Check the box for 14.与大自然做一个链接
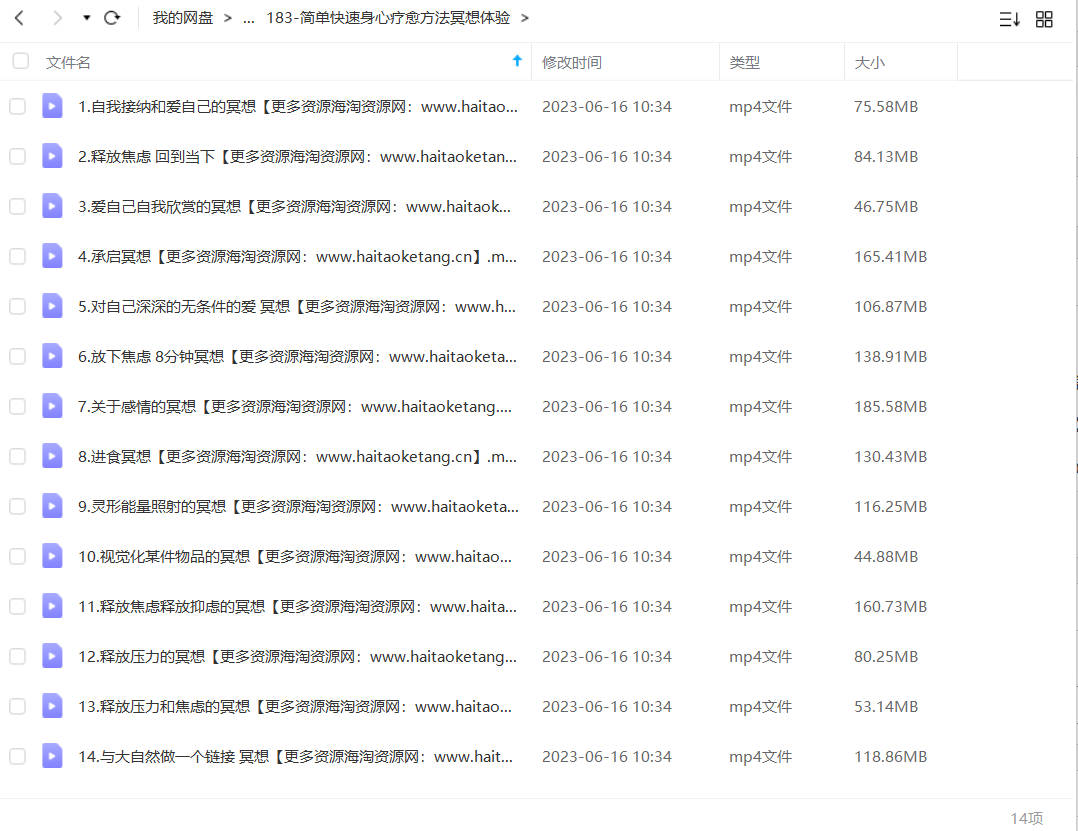The image size is (1078, 831). click(x=17, y=757)
